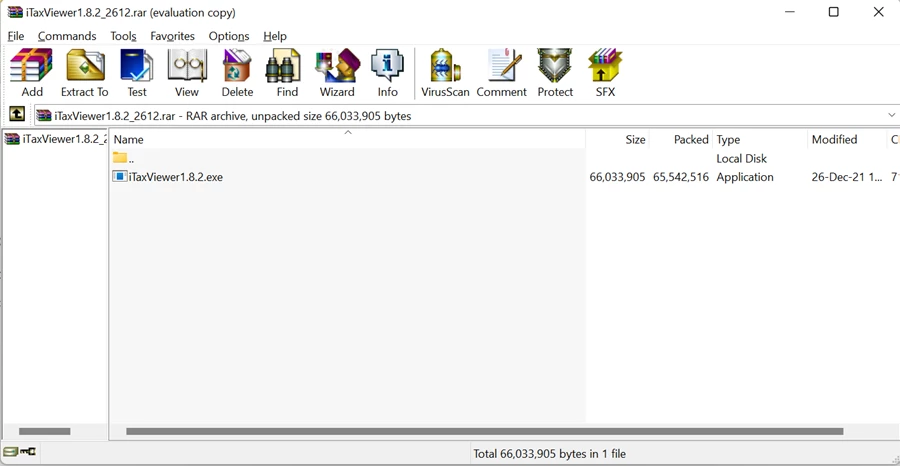Click the tree pane horizontal scrollbar
900x466 pixels.
45,431
